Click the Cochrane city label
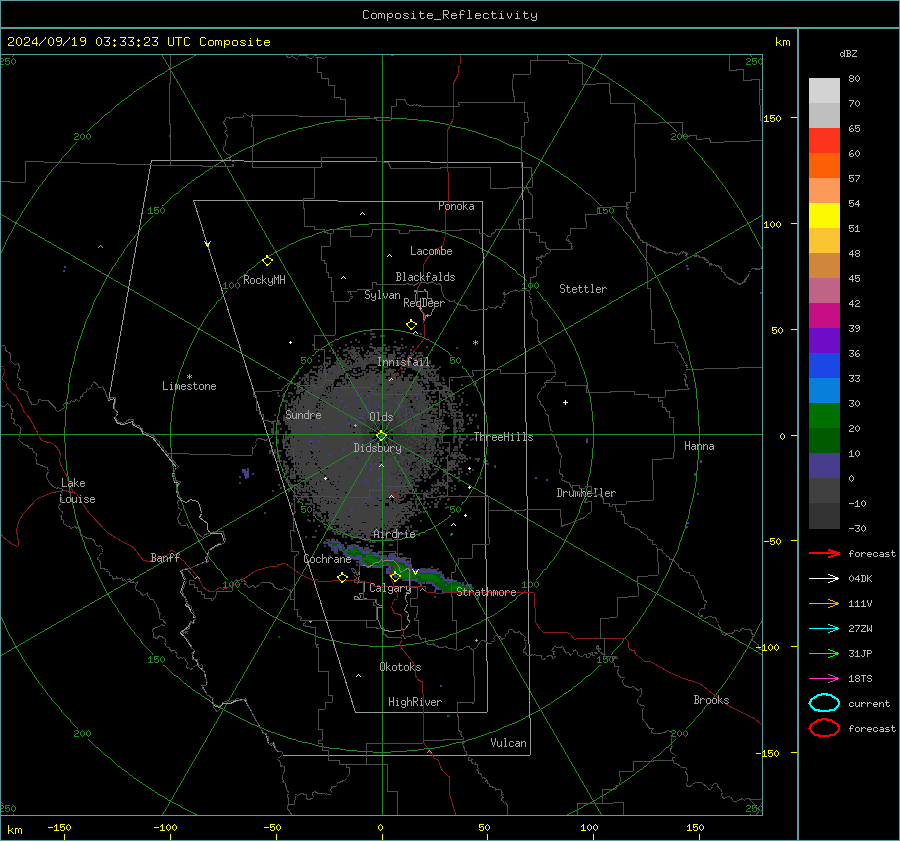Image resolution: width=900 pixels, height=841 pixels. tap(327, 559)
